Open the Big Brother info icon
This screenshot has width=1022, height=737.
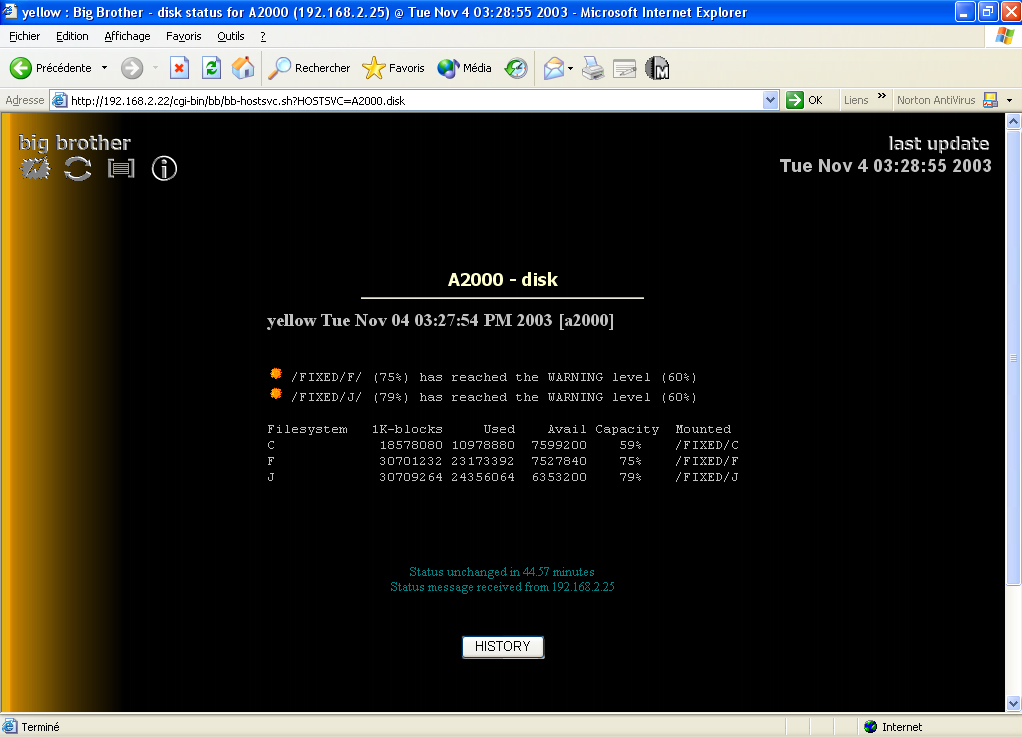pos(164,168)
